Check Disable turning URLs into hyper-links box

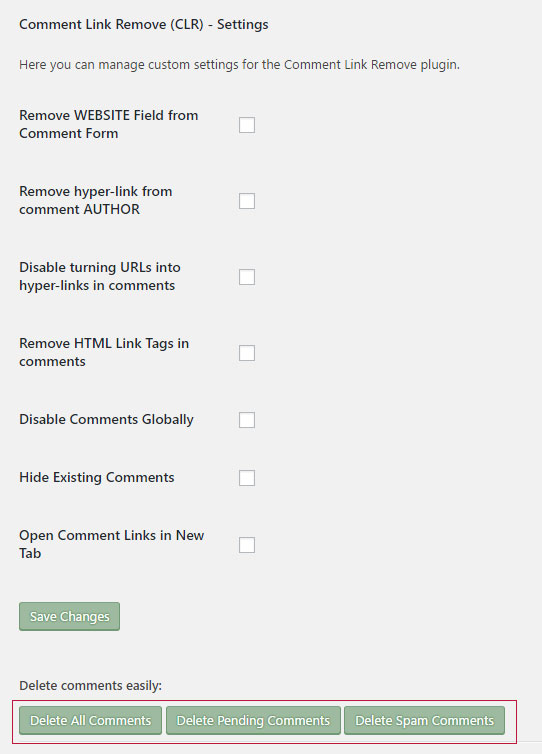(247, 277)
